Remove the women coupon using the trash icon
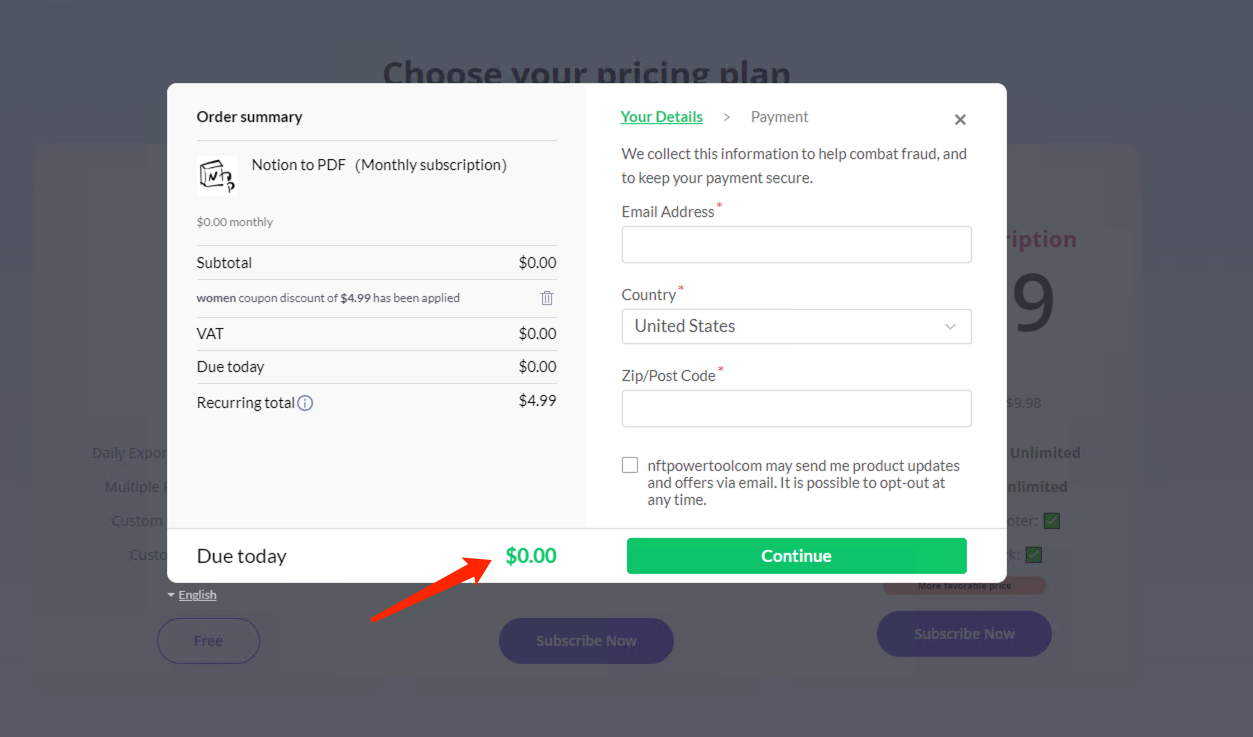 546,298
